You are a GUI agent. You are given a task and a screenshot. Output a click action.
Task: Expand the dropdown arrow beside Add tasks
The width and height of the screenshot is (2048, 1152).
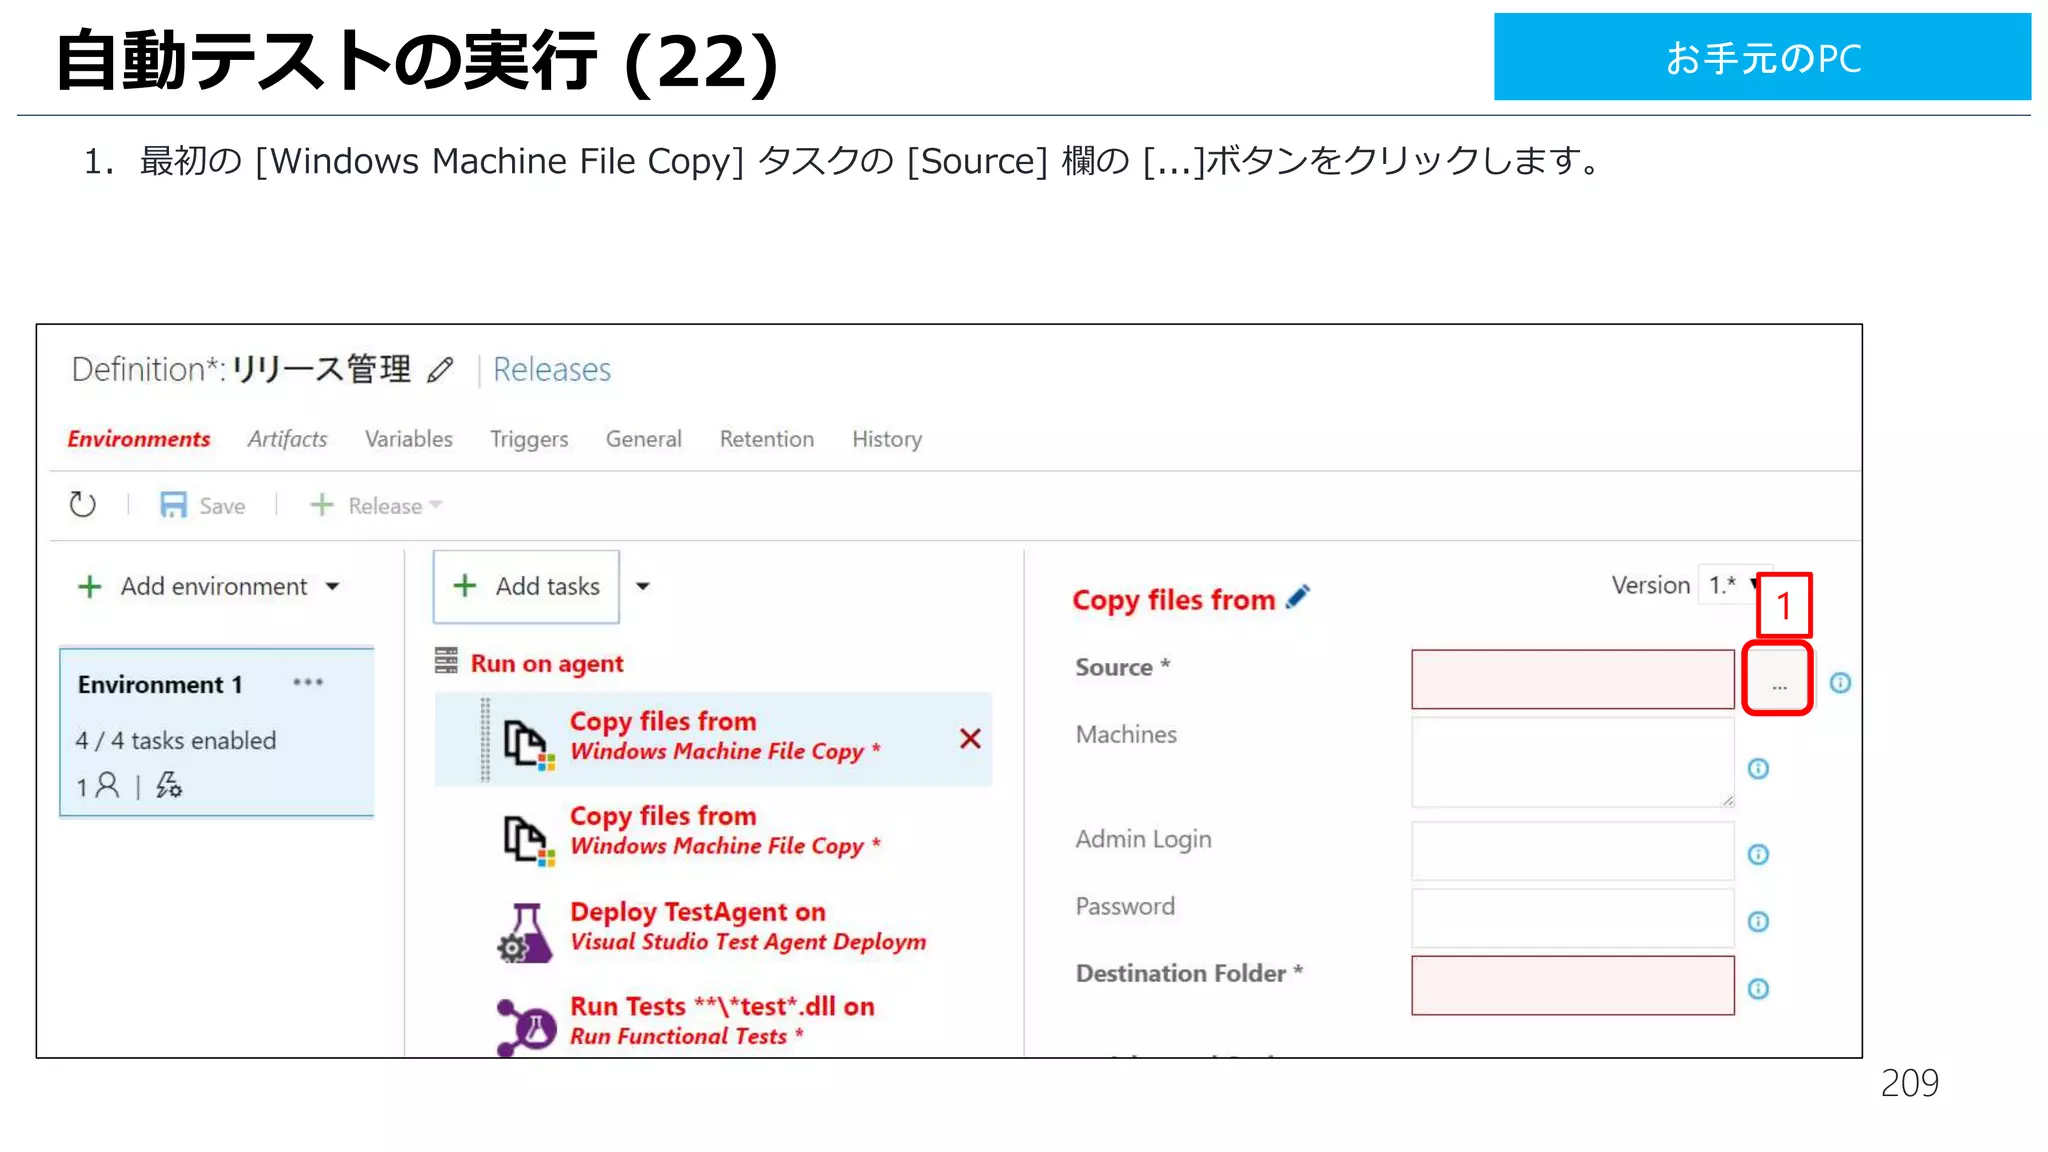pos(643,586)
